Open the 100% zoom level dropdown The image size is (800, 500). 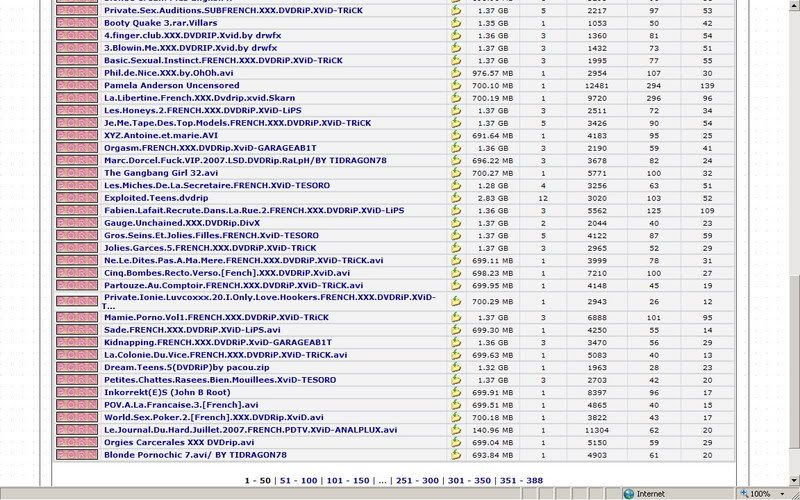point(782,494)
